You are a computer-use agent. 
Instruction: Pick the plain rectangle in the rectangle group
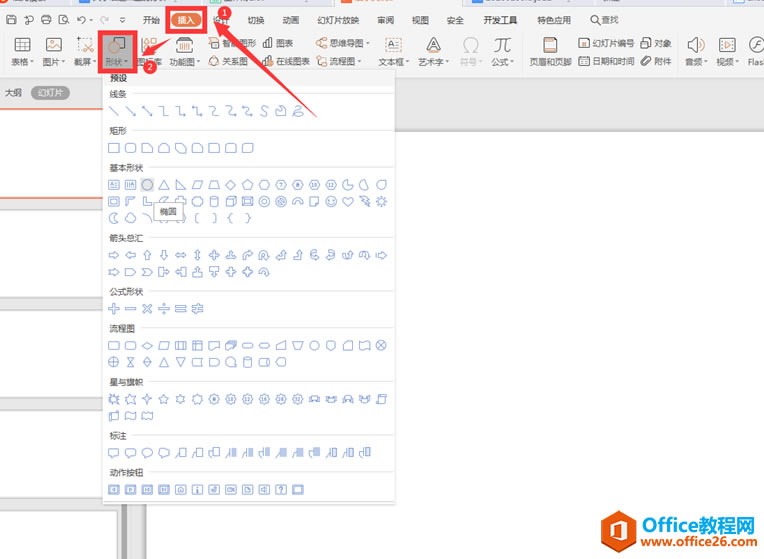(x=114, y=148)
